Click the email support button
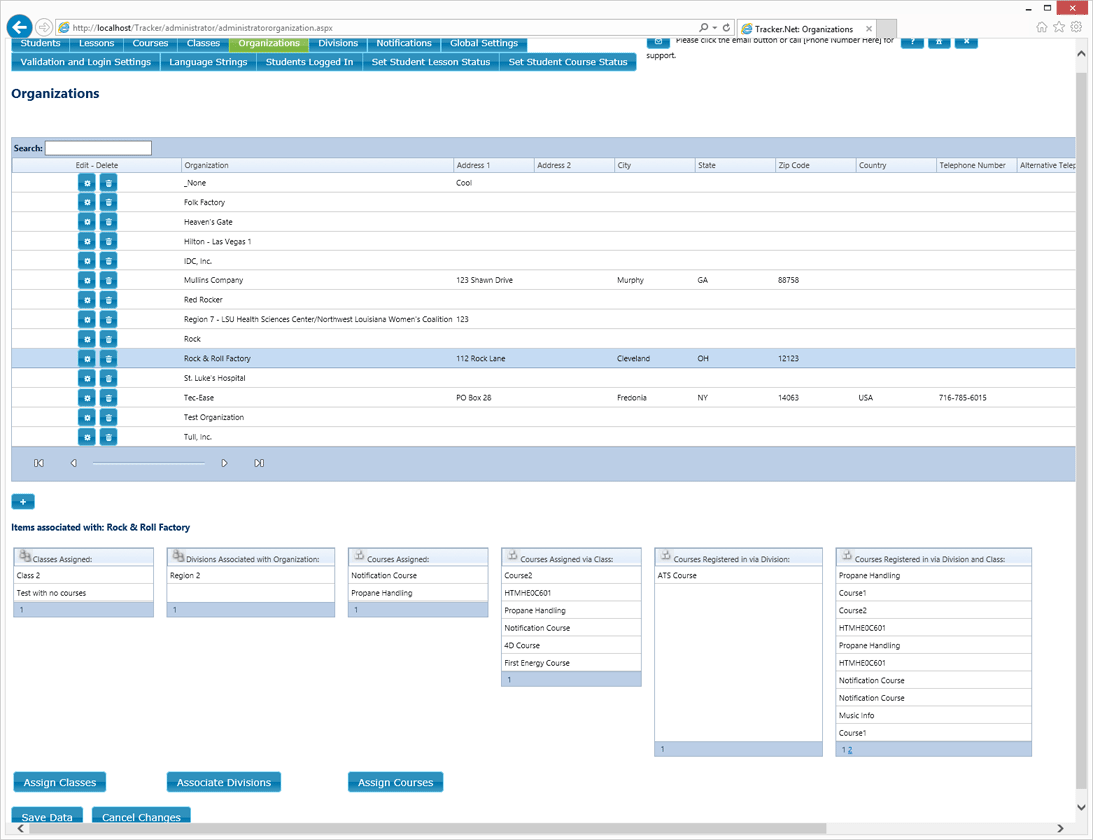 [x=658, y=42]
